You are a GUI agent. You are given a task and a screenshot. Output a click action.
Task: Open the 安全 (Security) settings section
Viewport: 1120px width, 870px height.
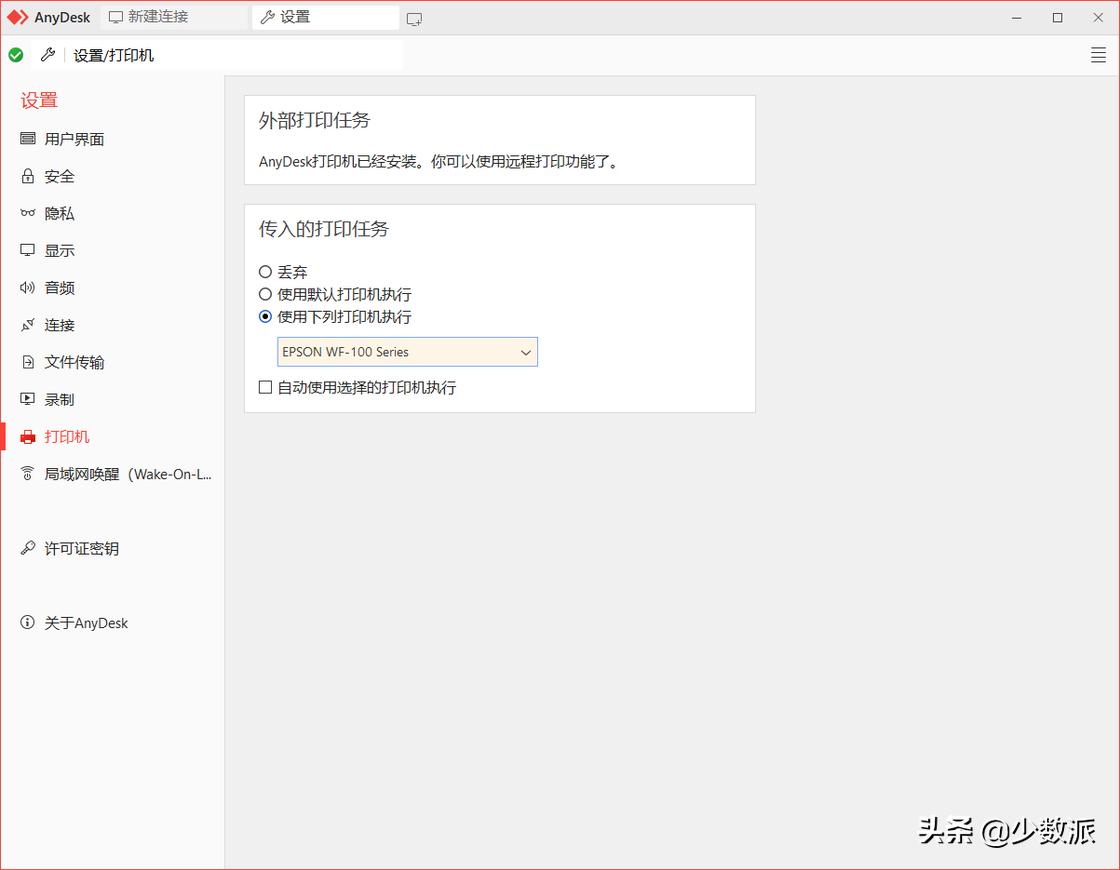point(28,176)
